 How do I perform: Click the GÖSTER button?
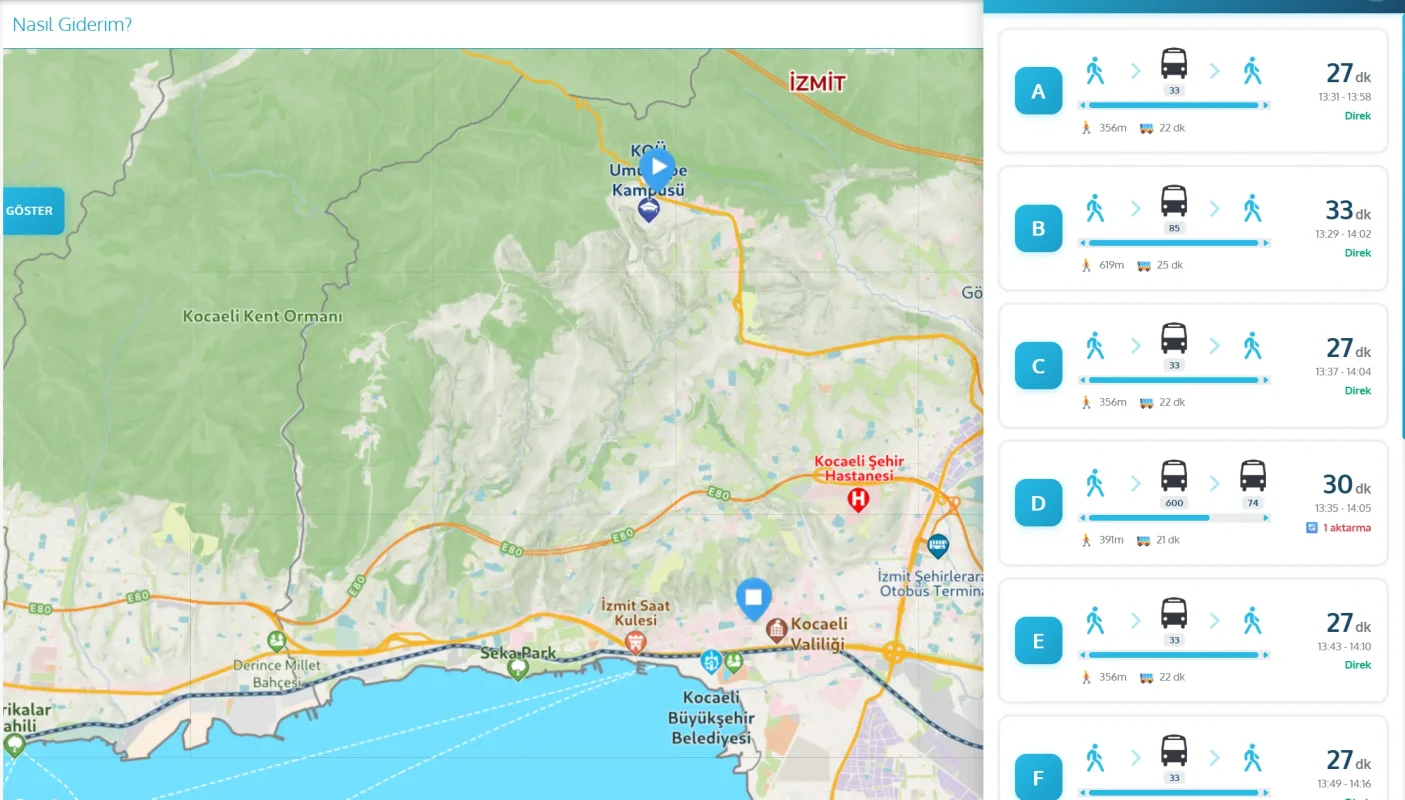pyautogui.click(x=32, y=211)
